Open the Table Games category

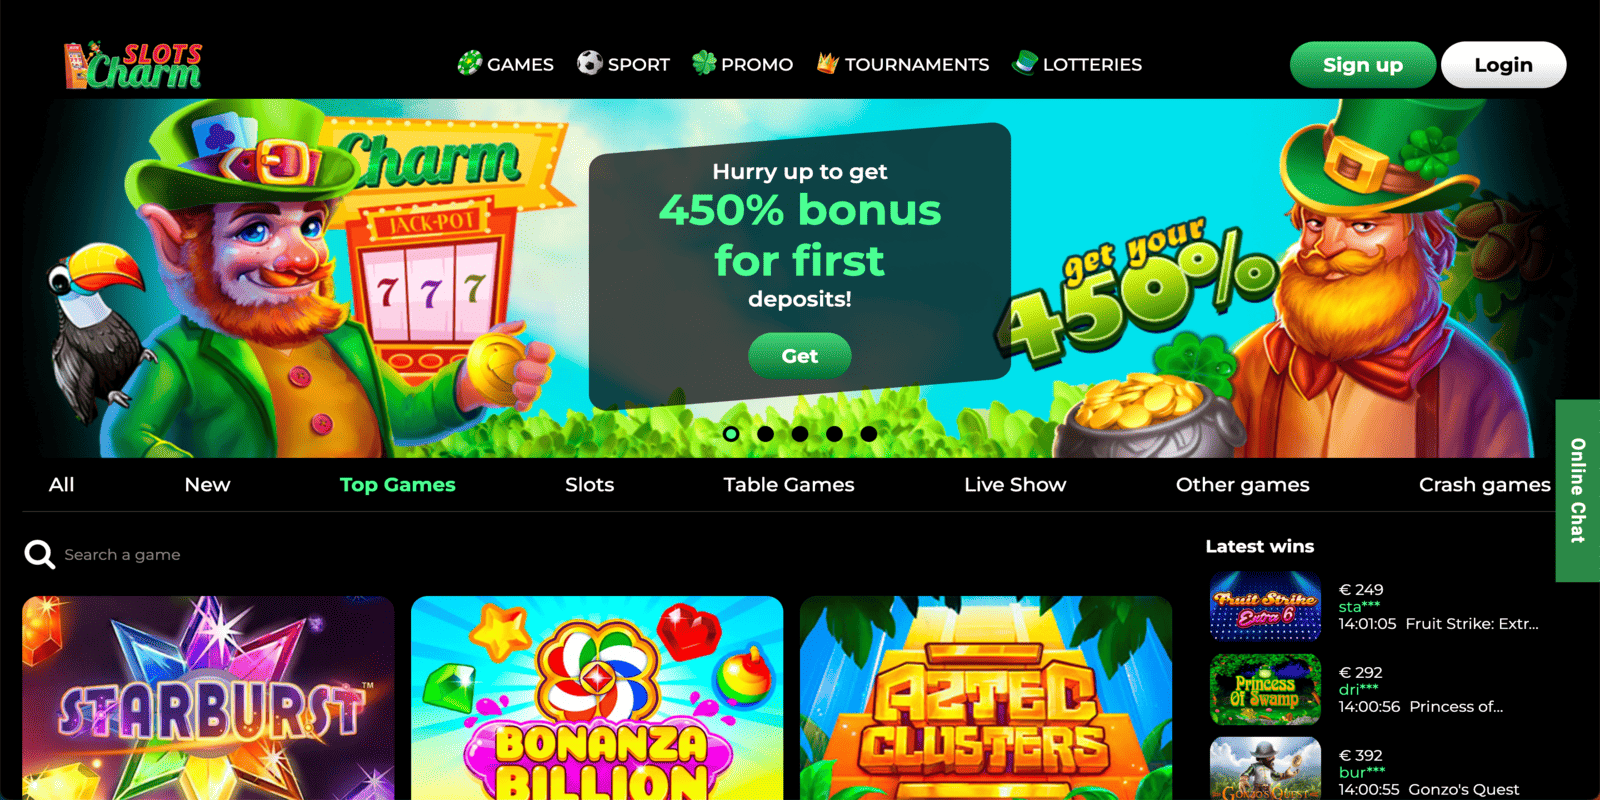tap(789, 485)
